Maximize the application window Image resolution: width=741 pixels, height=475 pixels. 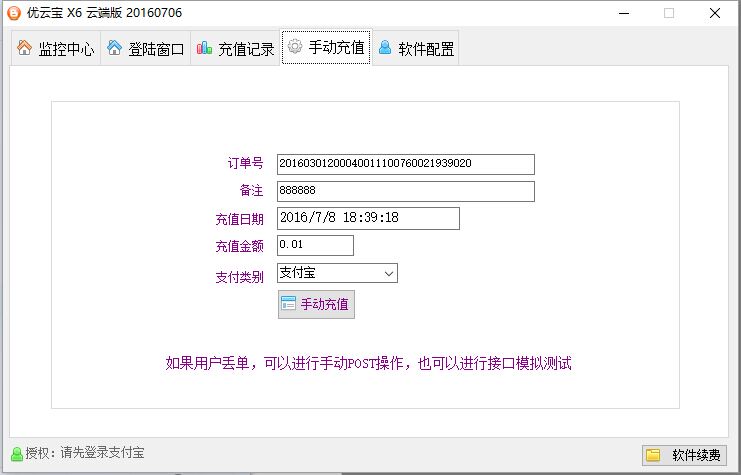[668, 13]
